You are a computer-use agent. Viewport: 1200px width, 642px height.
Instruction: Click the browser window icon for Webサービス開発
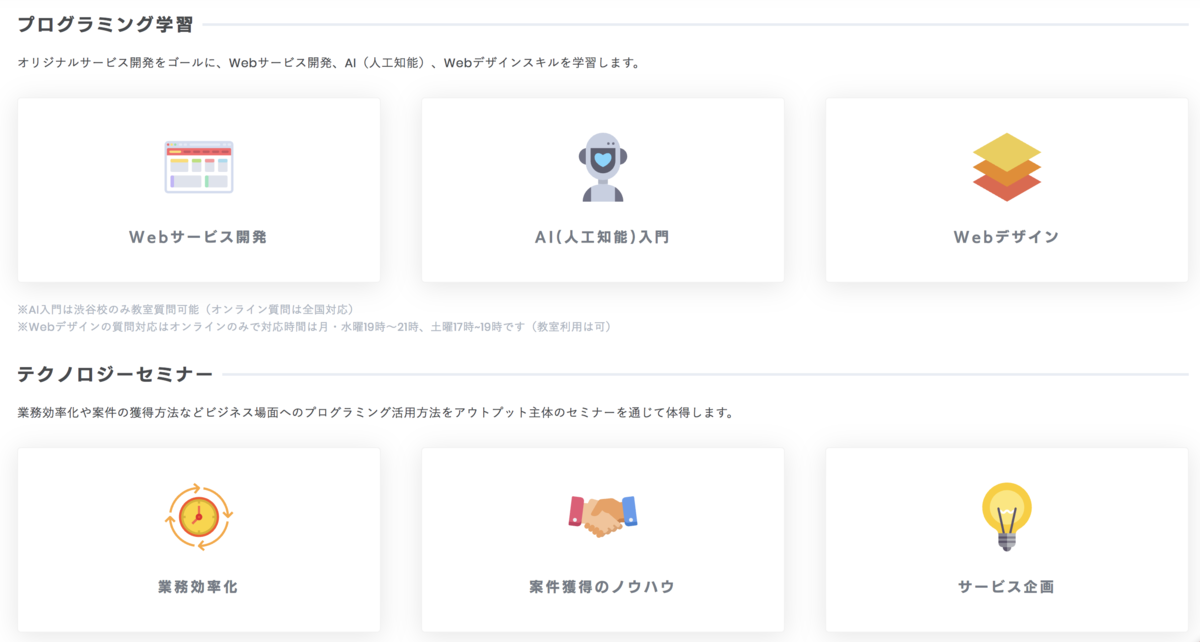pos(197,165)
